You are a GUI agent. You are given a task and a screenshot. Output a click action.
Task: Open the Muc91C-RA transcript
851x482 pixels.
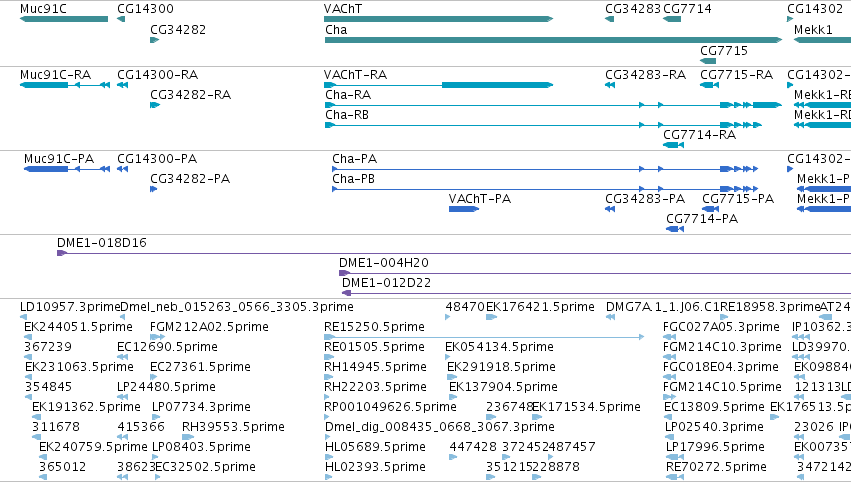point(65,85)
